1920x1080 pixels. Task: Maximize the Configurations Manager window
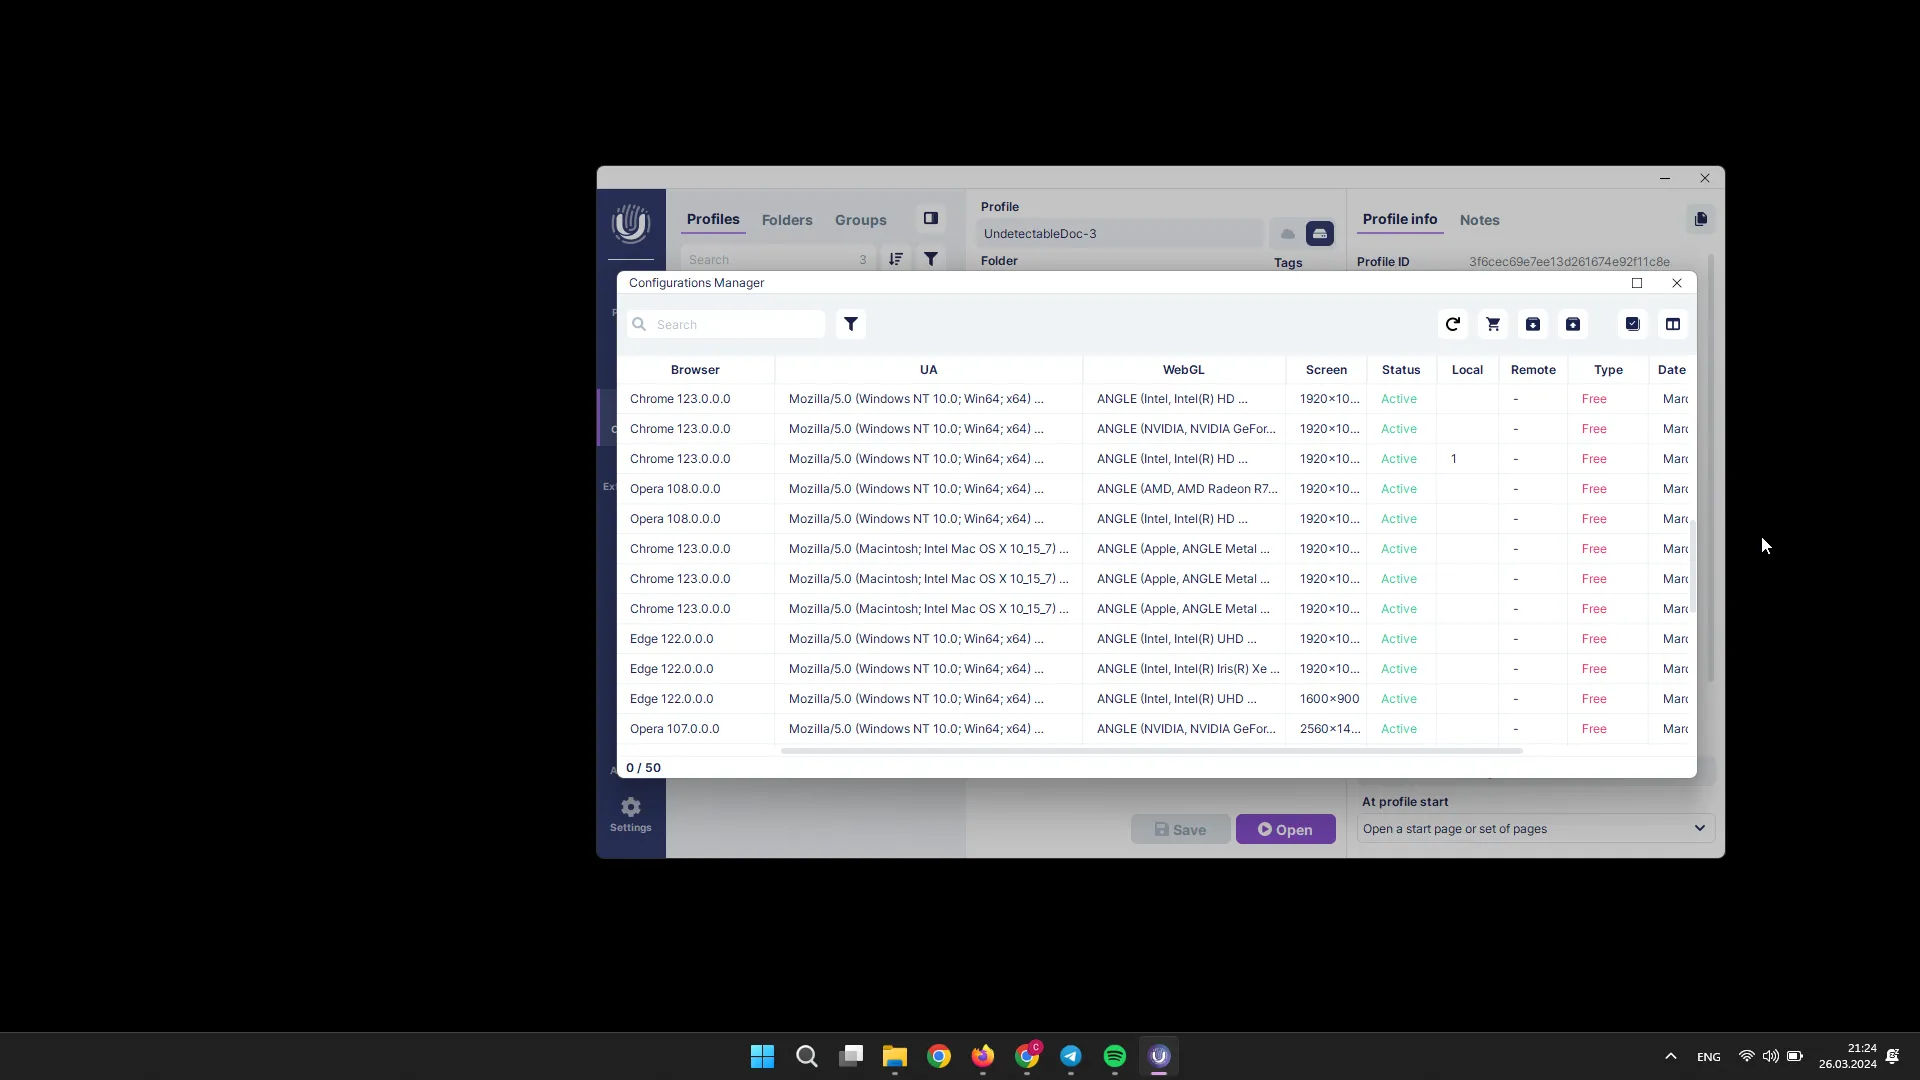coord(1637,283)
